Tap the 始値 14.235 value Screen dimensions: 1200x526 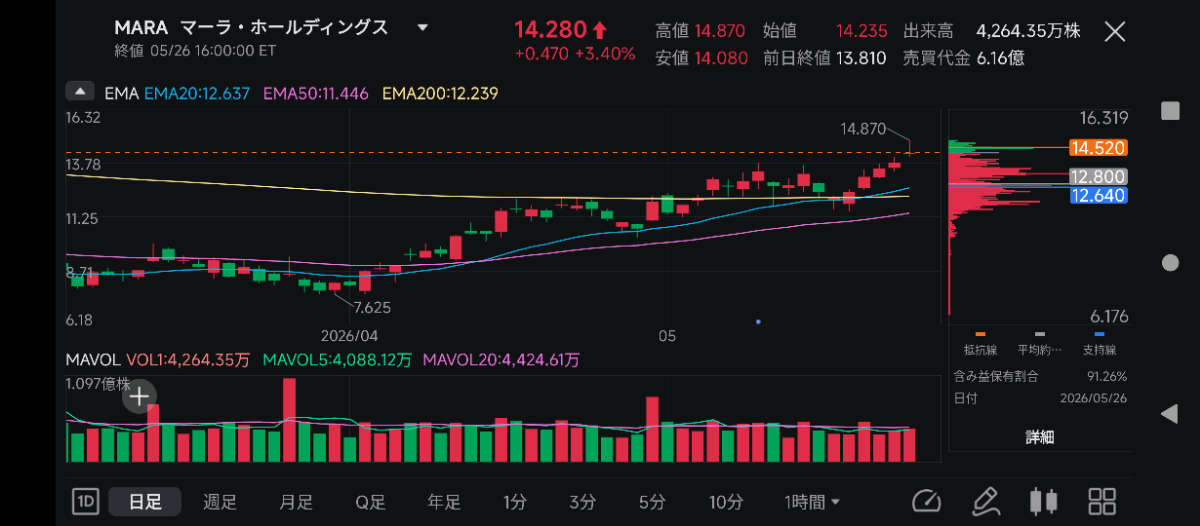click(x=864, y=30)
